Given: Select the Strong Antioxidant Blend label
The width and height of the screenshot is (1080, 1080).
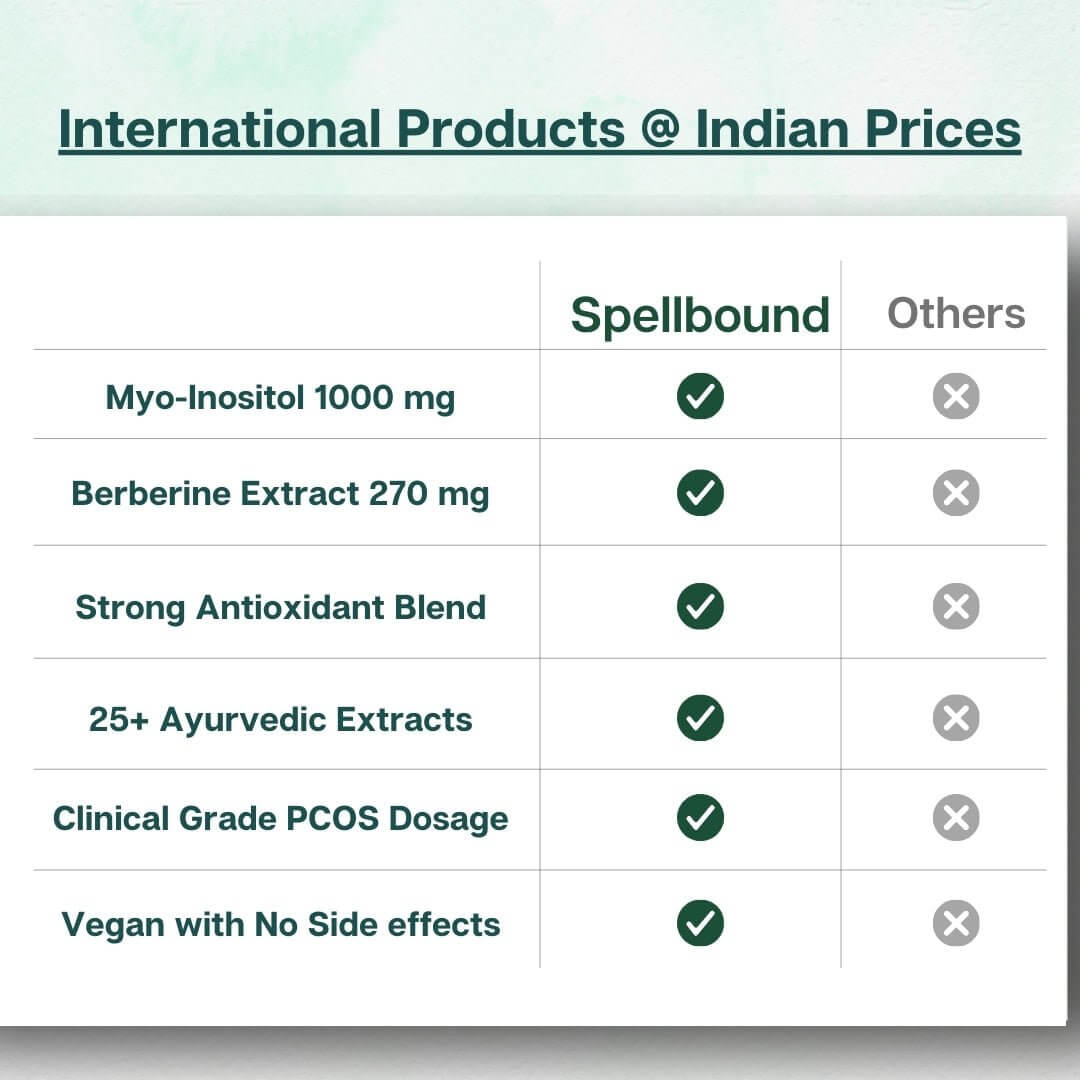Looking at the screenshot, I should 280,607.
